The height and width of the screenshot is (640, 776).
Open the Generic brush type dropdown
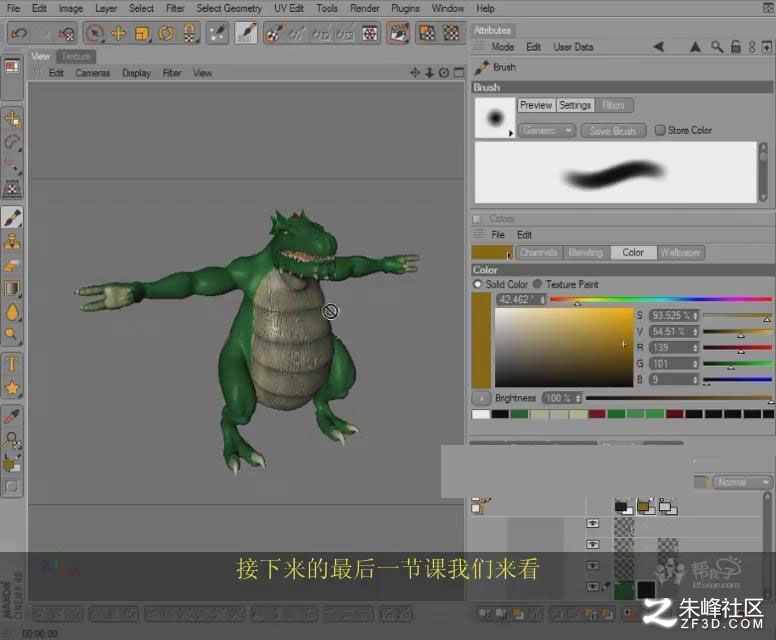click(x=547, y=131)
